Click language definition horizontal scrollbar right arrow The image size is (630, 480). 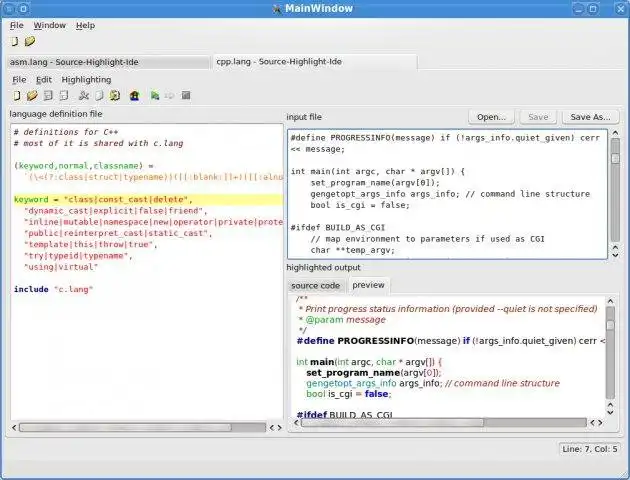pyautogui.click(x=280, y=428)
